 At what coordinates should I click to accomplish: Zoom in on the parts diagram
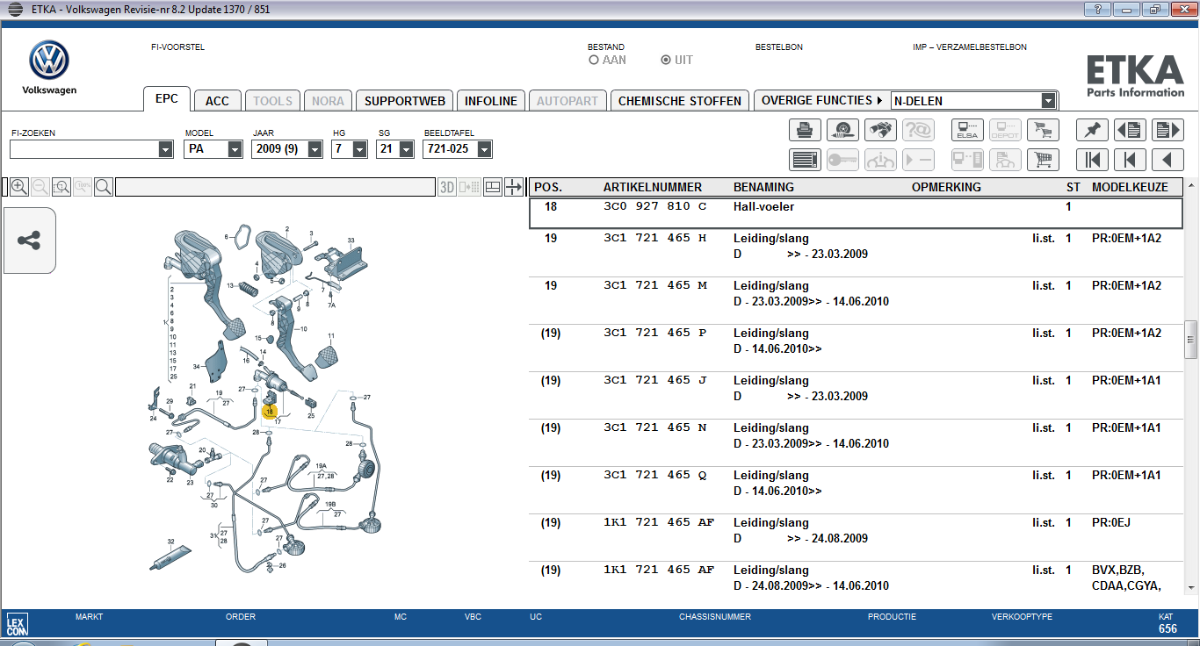click(19, 187)
